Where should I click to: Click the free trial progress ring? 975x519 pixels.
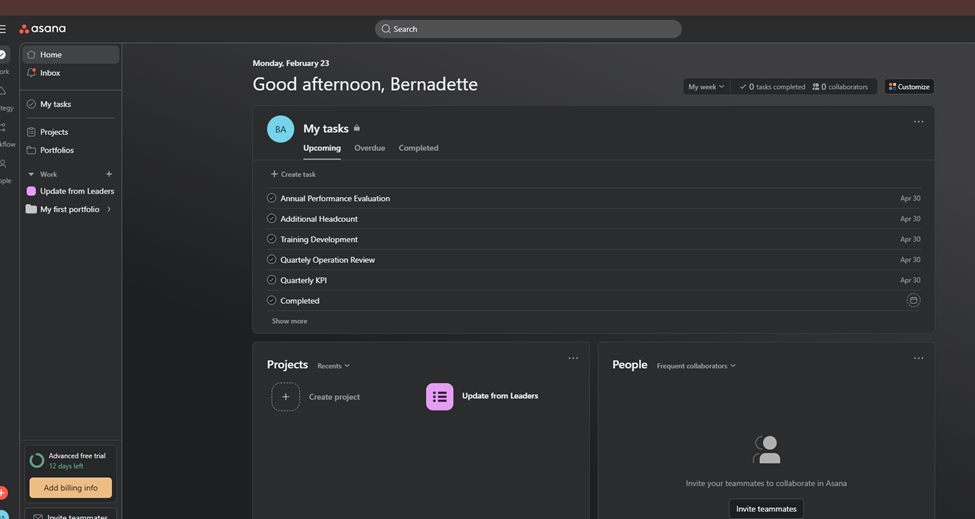point(37,461)
